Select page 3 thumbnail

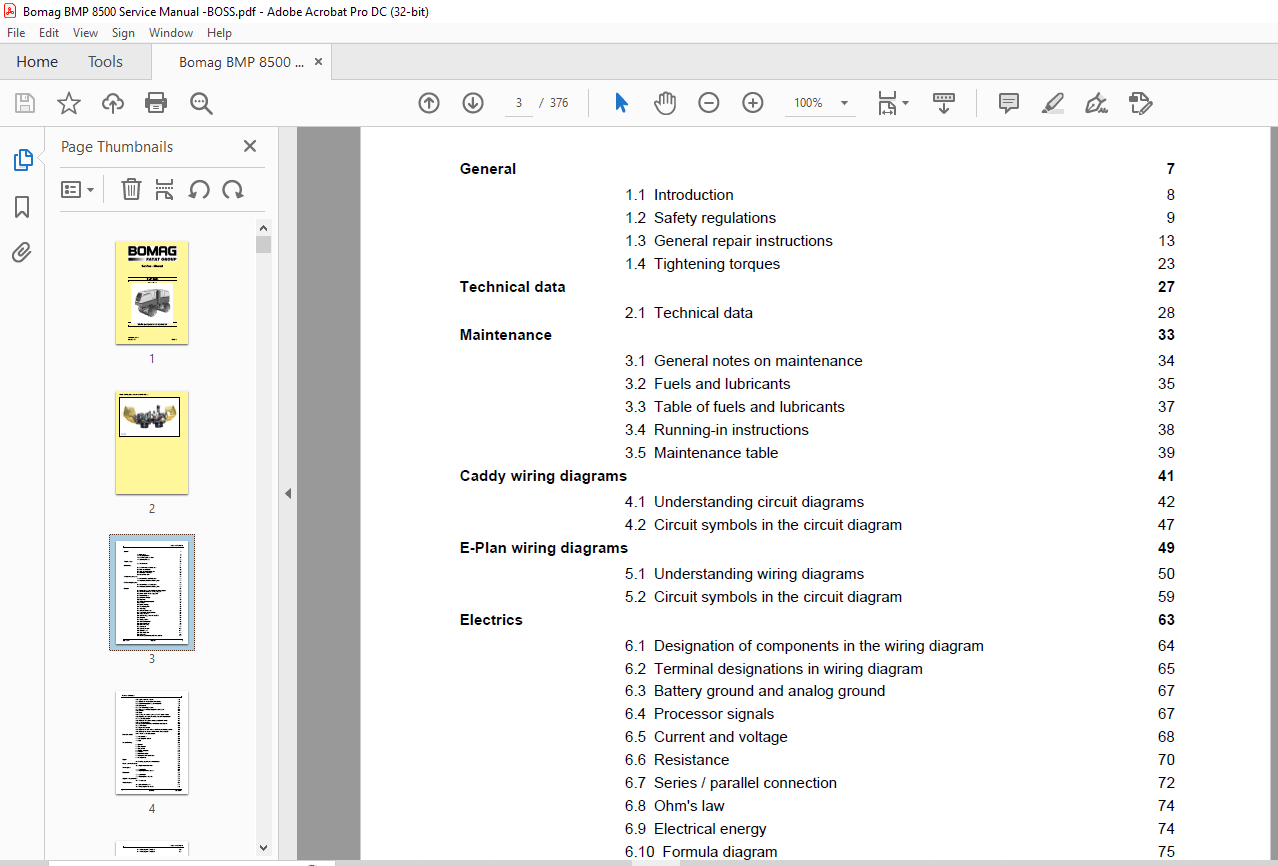152,592
